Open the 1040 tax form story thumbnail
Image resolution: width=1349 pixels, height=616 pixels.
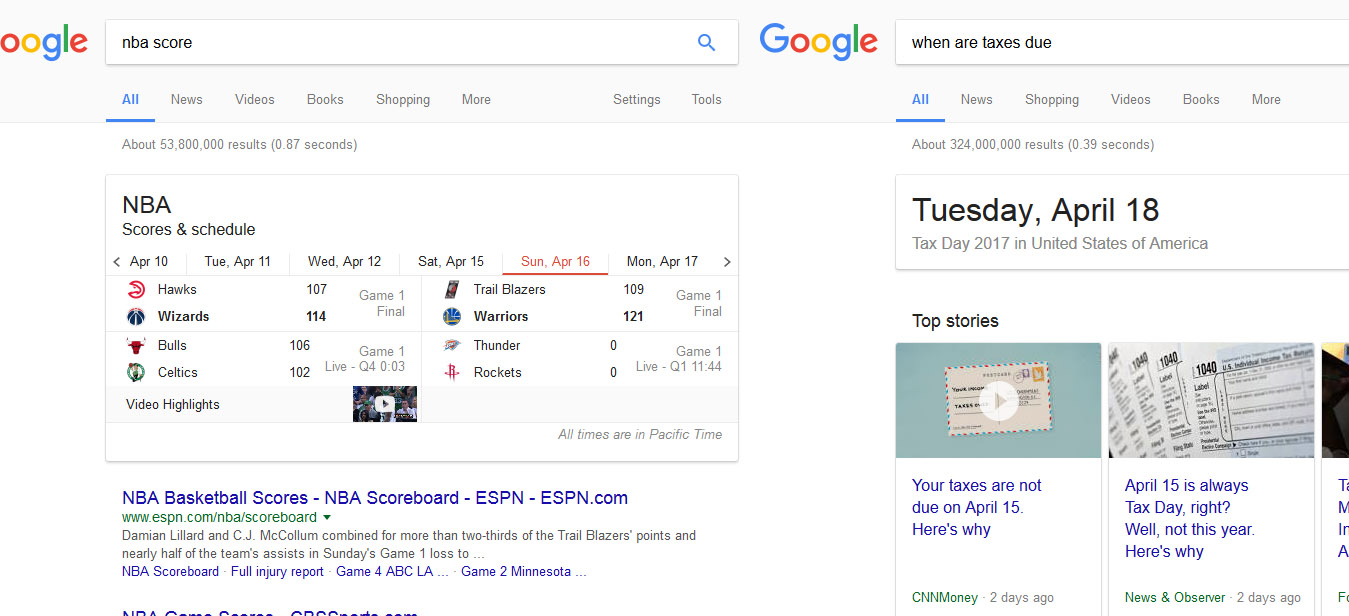pyautogui.click(x=1211, y=401)
